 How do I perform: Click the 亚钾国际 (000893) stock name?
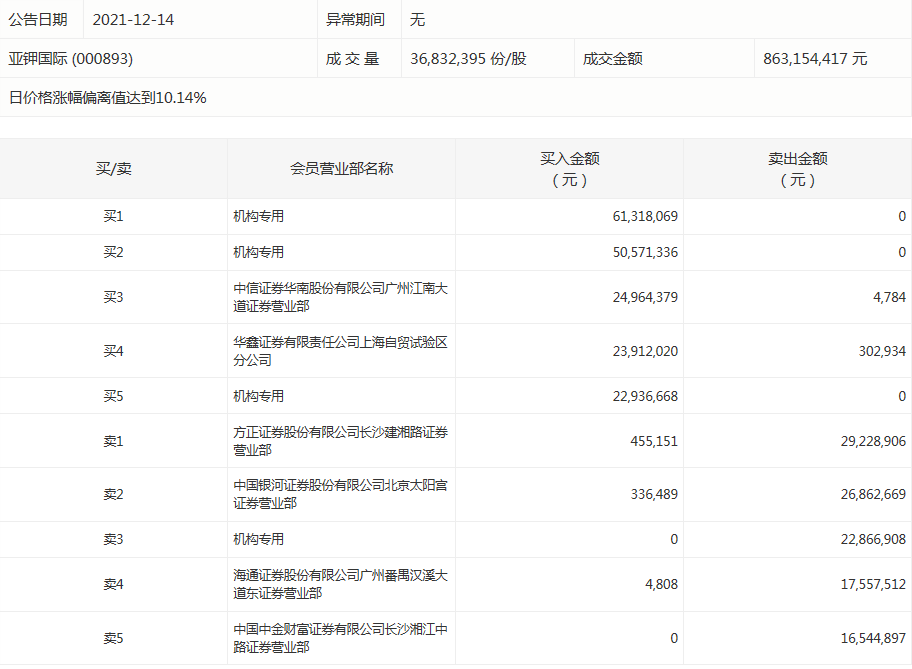70,59
